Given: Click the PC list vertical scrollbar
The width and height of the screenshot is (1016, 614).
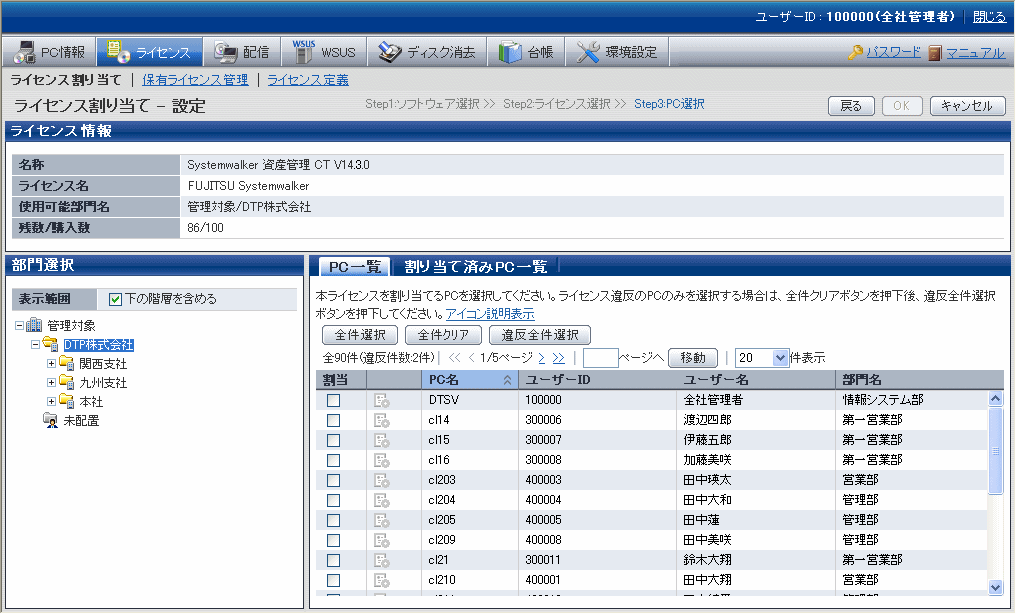Looking at the screenshot, I should tap(995, 500).
